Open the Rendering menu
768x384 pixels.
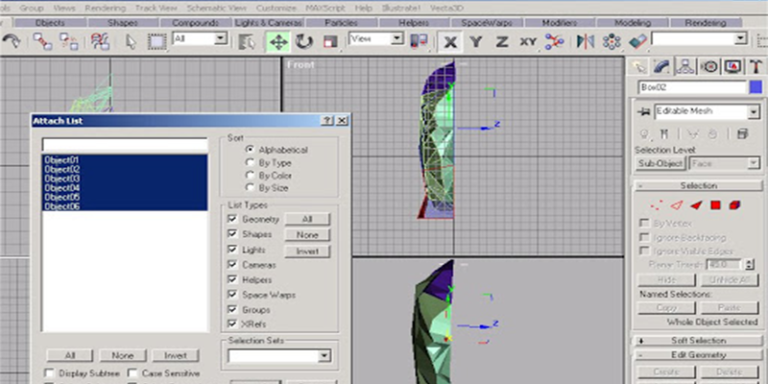pyautogui.click(x=106, y=8)
